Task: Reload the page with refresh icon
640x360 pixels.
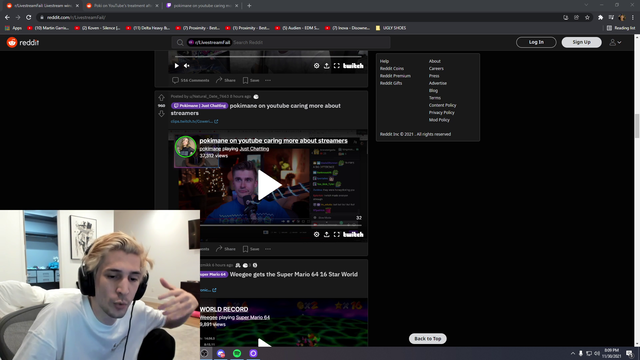Action: (x=29, y=17)
